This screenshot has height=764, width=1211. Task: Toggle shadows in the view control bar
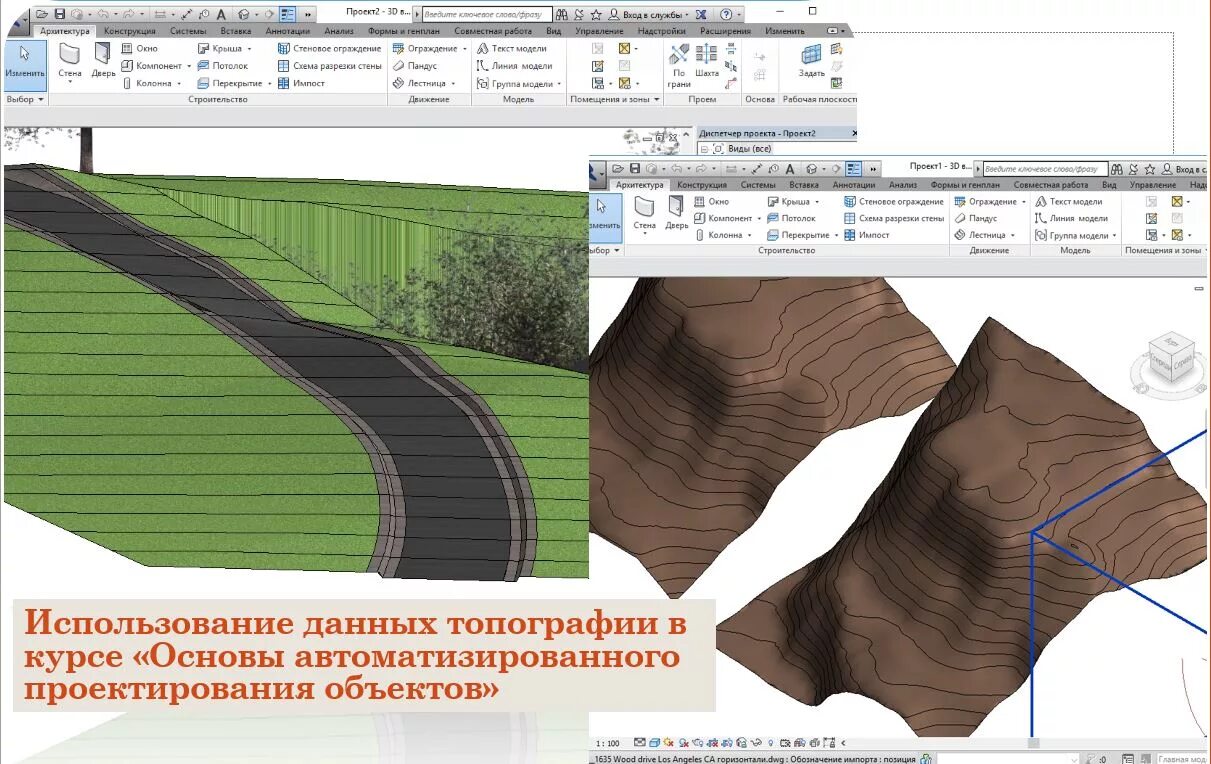[683, 744]
